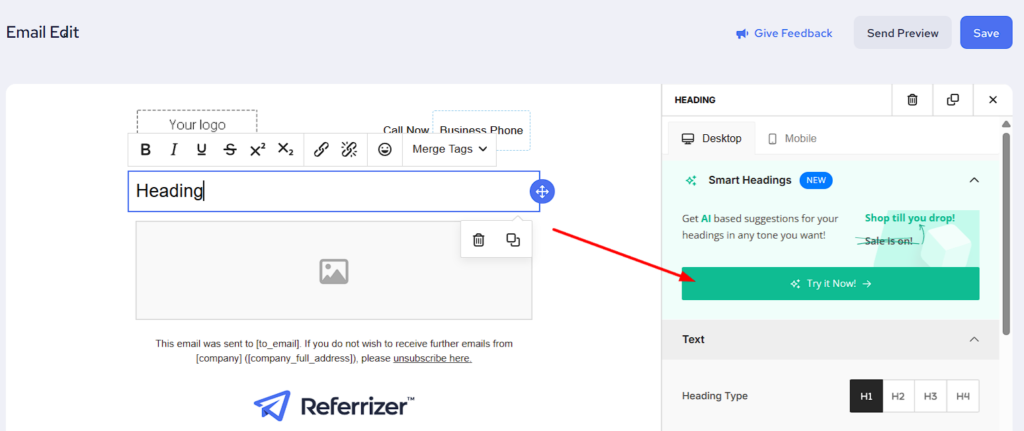This screenshot has height=431, width=1024.
Task: Collapse the Text section
Action: pyautogui.click(x=974, y=340)
